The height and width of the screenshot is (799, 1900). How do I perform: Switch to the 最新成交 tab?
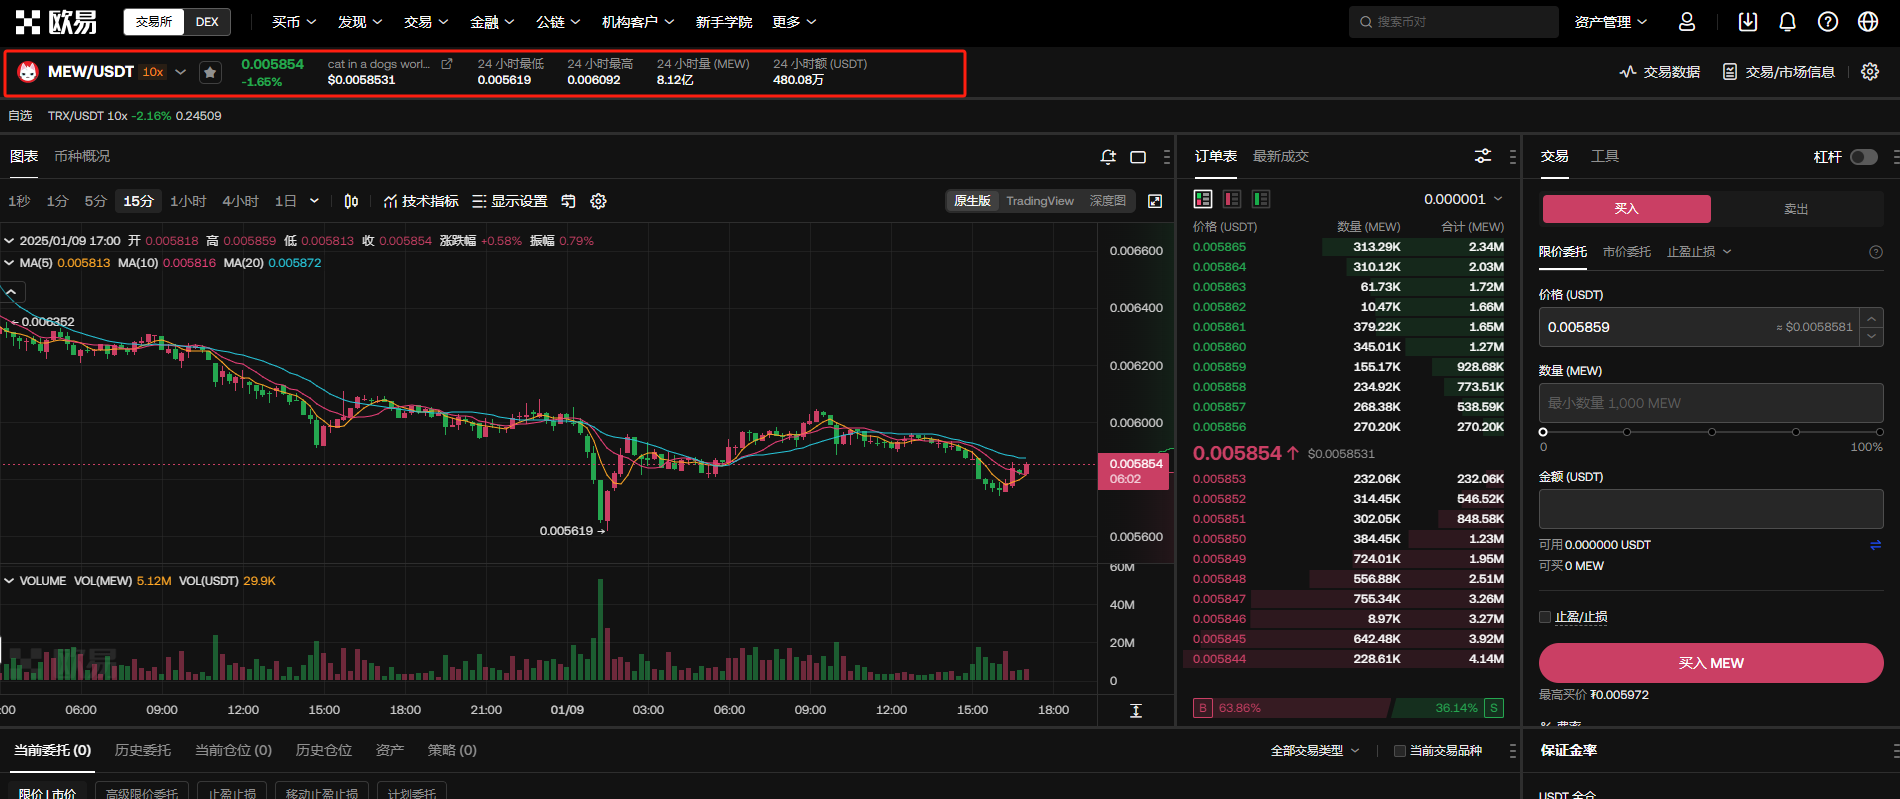coord(1280,156)
